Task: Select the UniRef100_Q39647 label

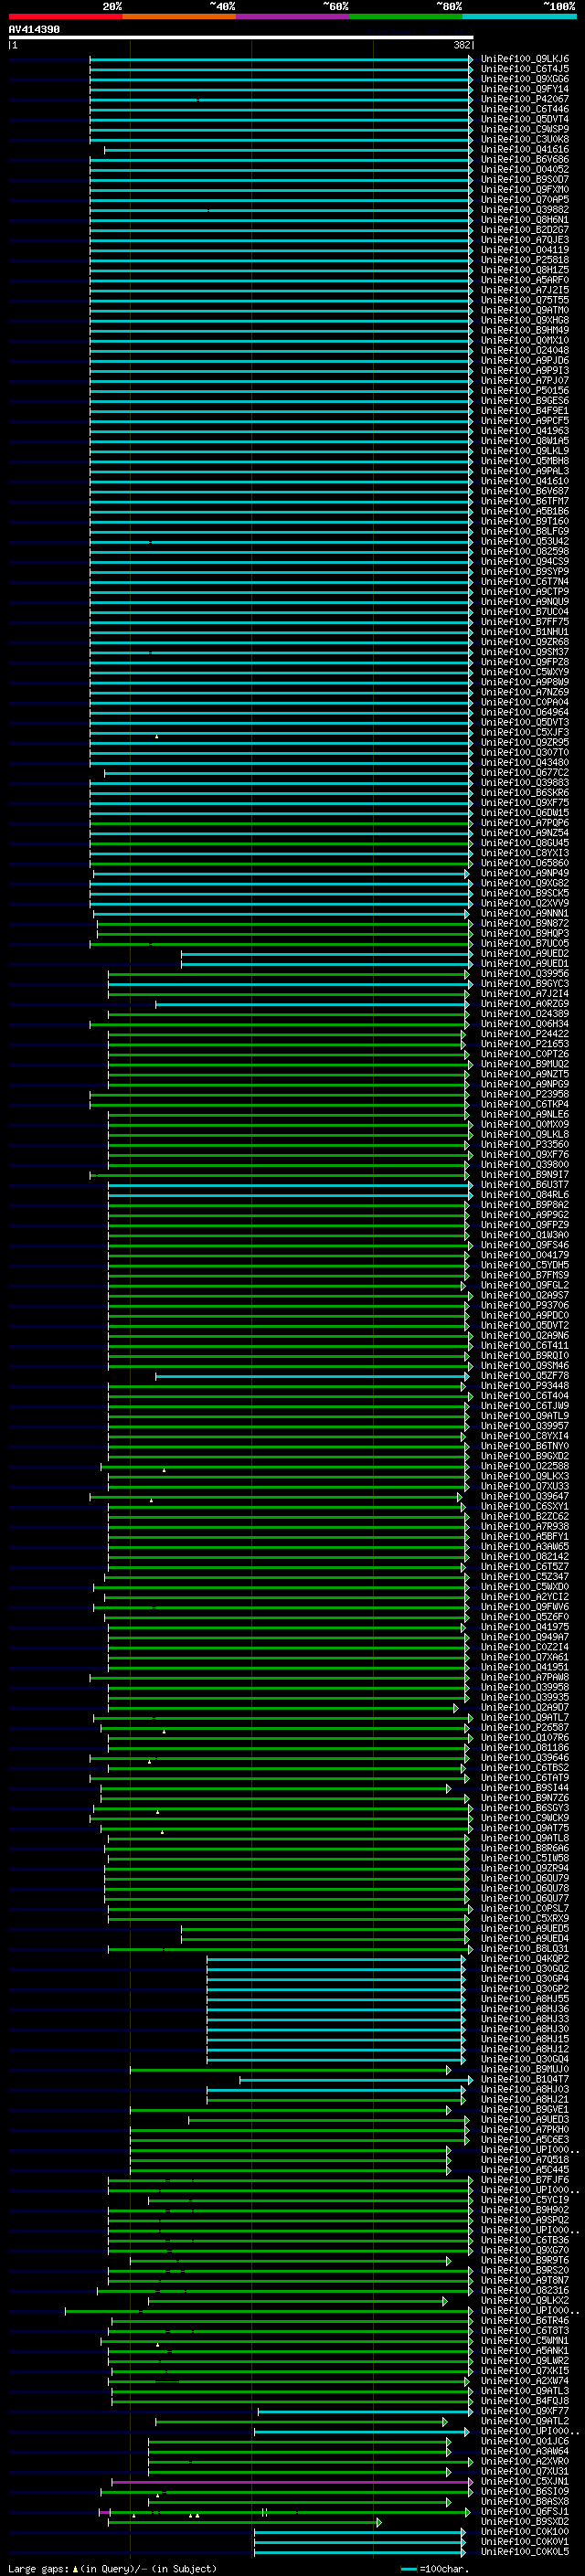Action: click(x=525, y=1497)
